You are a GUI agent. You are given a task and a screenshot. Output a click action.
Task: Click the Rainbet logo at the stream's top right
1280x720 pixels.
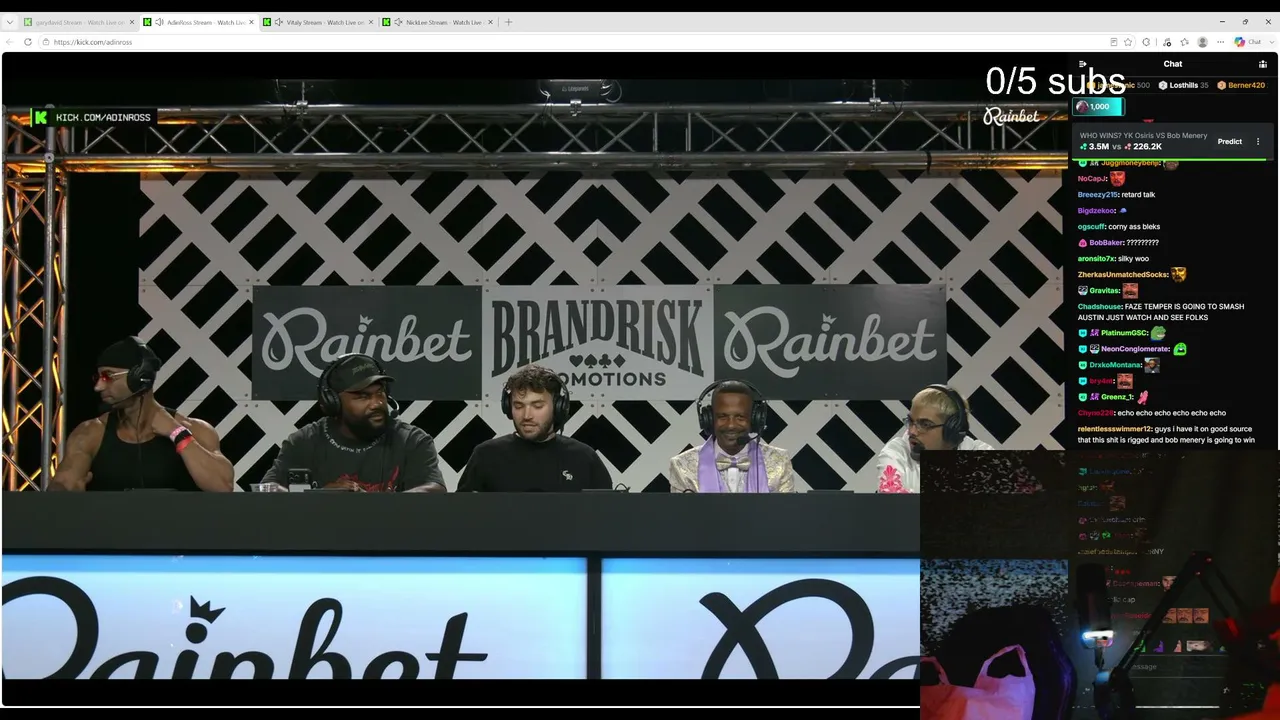pyautogui.click(x=1011, y=116)
